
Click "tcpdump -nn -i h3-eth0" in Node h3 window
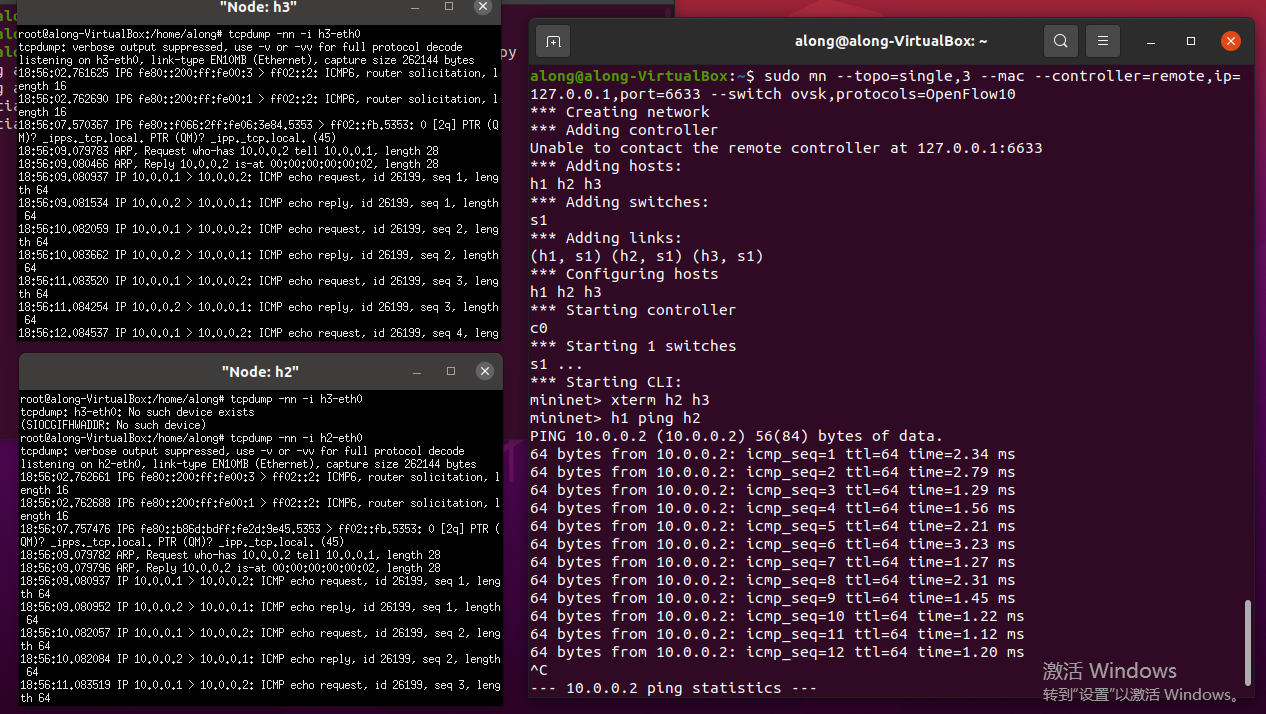[x=293, y=34]
